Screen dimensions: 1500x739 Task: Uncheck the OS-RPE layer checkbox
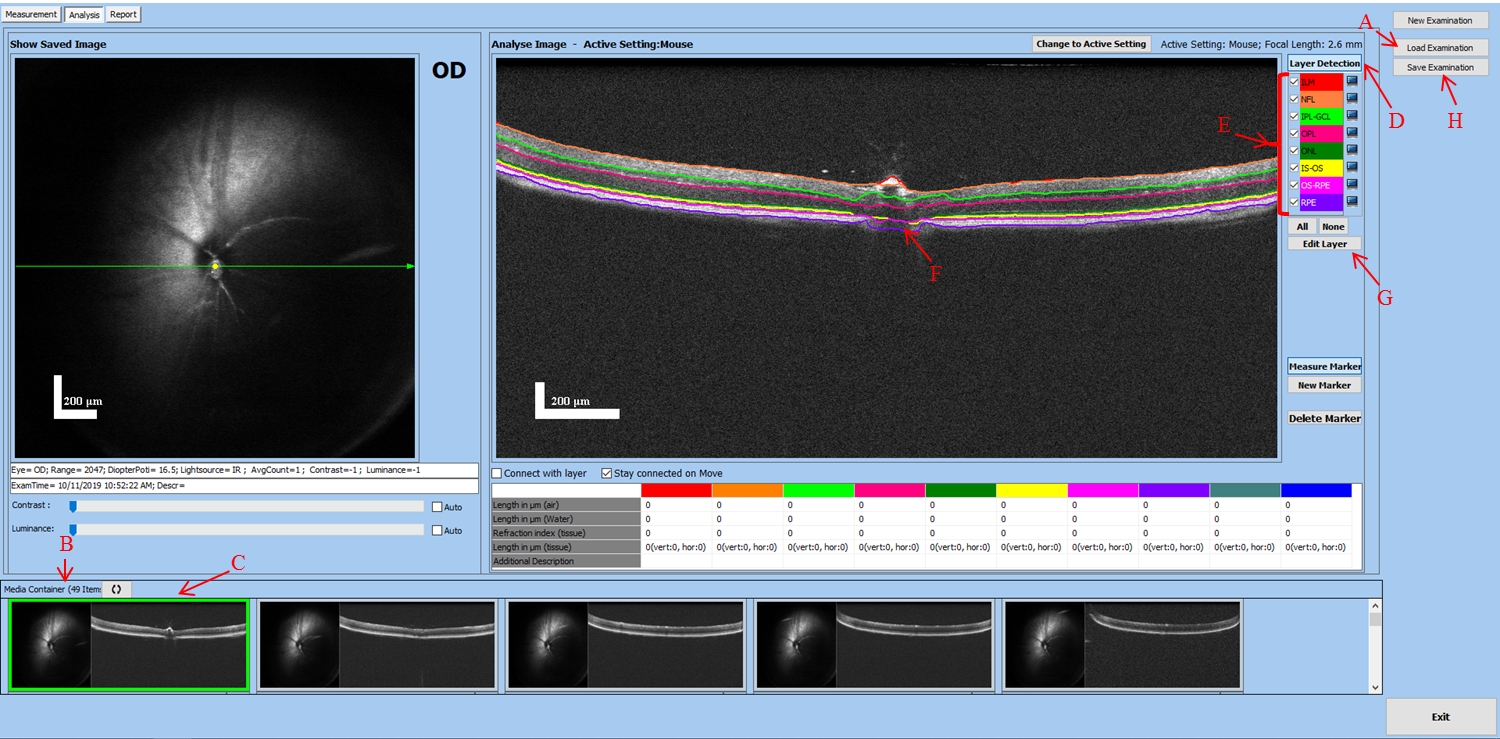(1294, 185)
